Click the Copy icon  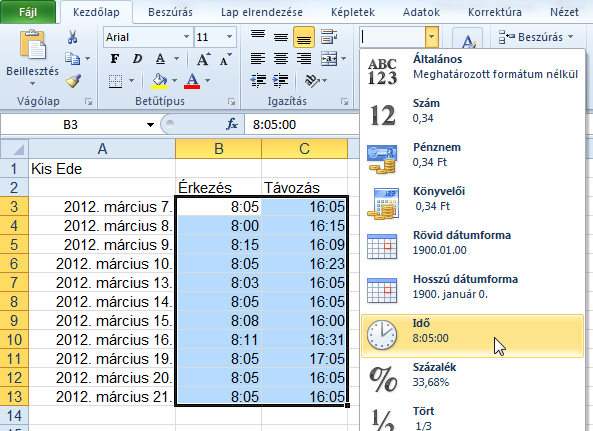click(x=73, y=59)
